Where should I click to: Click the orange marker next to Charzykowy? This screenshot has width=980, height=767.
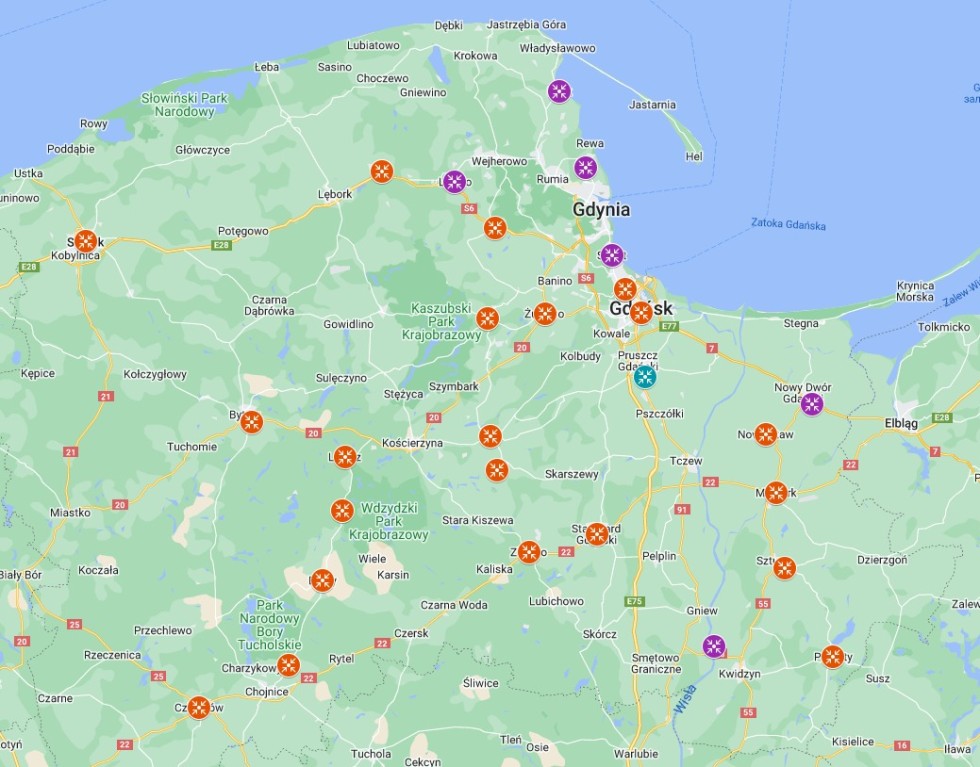[x=288, y=665]
